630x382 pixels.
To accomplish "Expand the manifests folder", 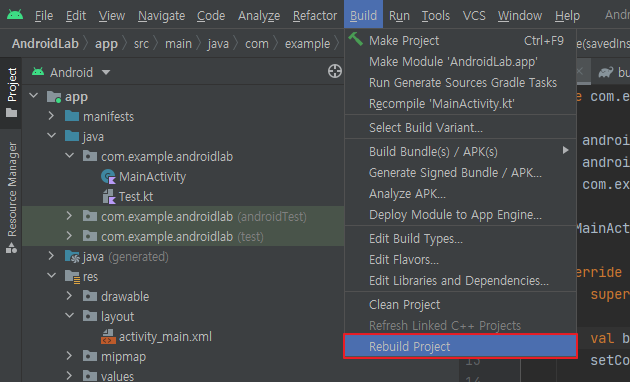I will (x=51, y=116).
